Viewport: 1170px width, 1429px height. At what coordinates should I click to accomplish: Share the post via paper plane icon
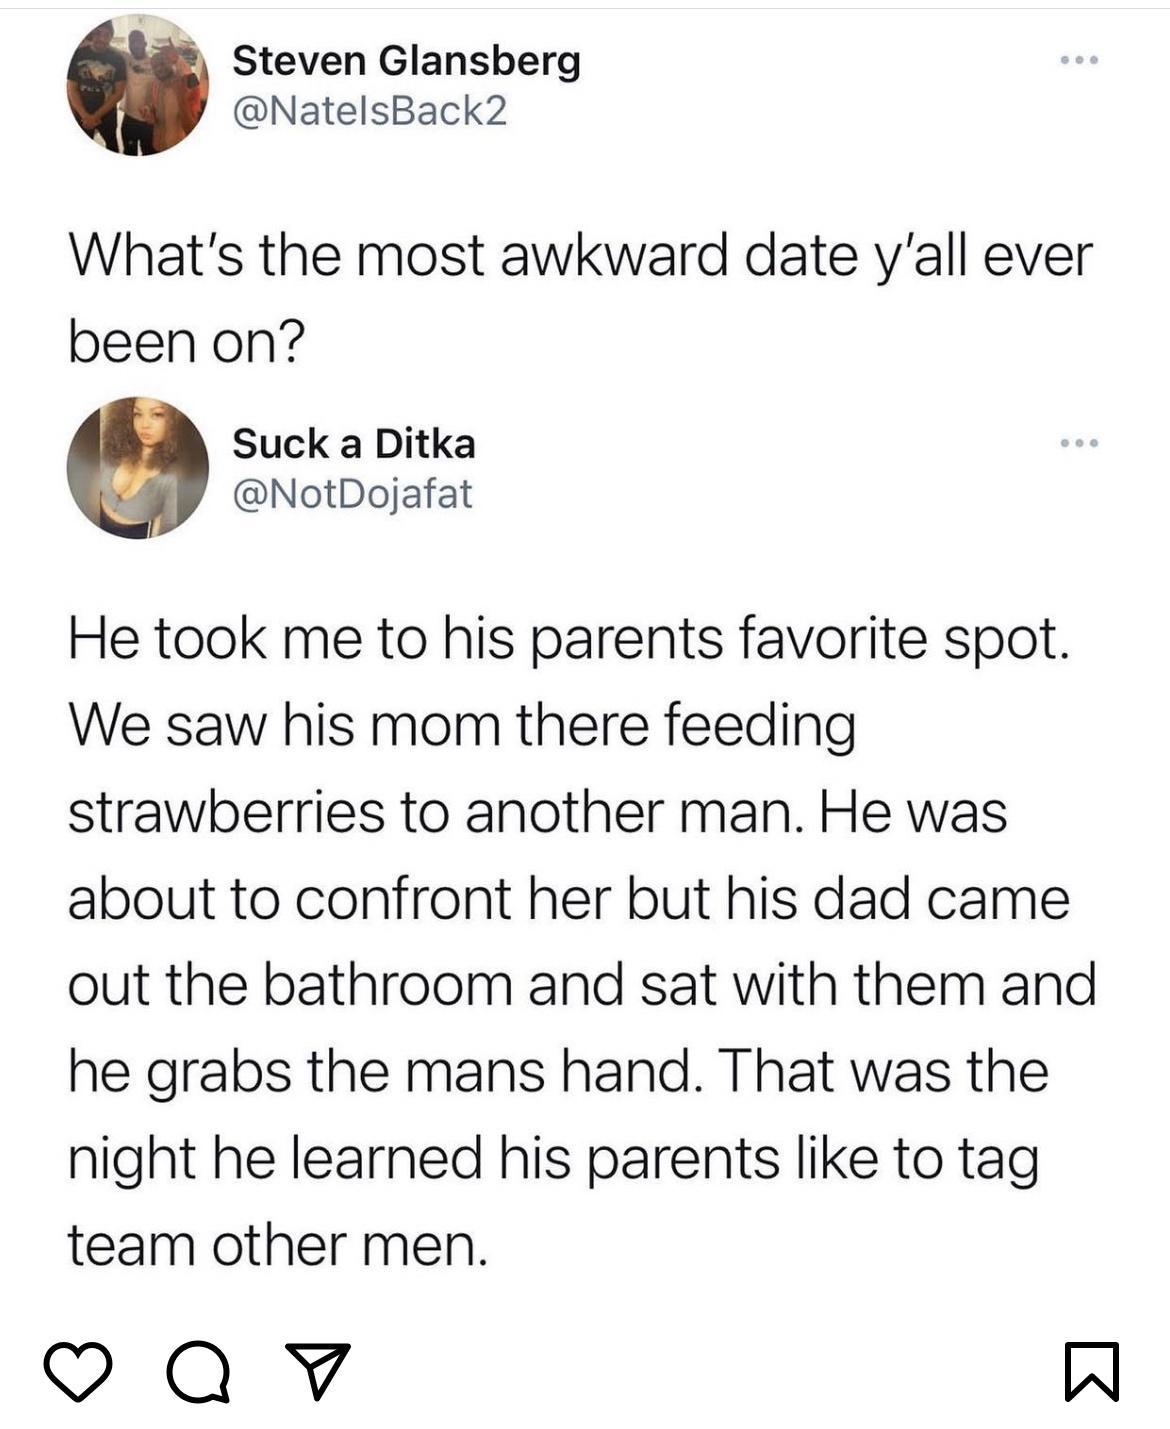tap(318, 1369)
